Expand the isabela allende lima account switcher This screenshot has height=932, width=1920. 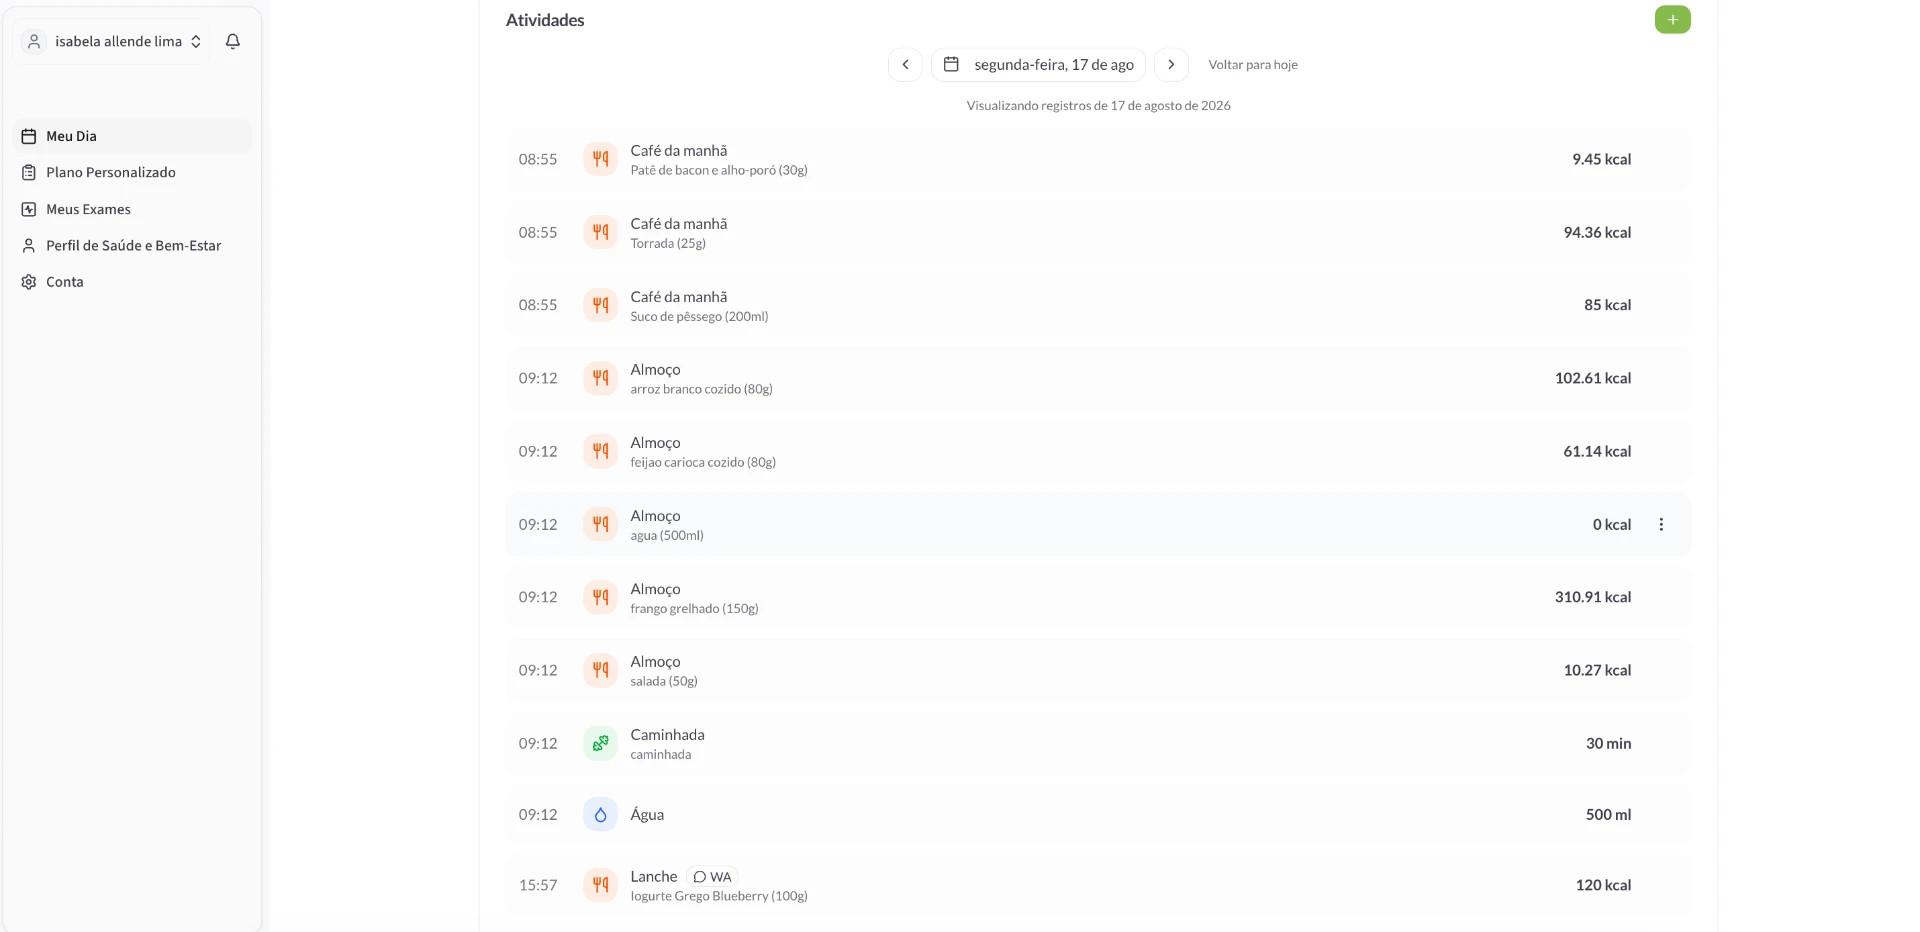point(113,41)
